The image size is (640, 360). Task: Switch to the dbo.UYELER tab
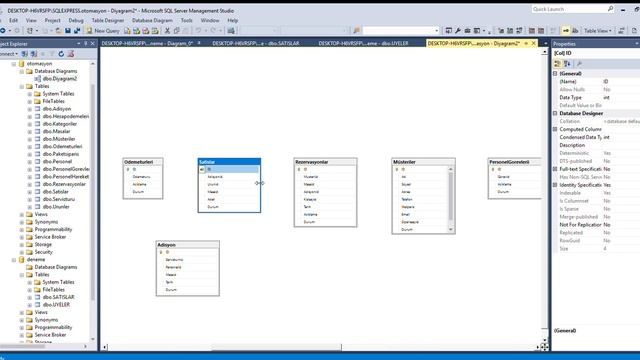click(363, 43)
